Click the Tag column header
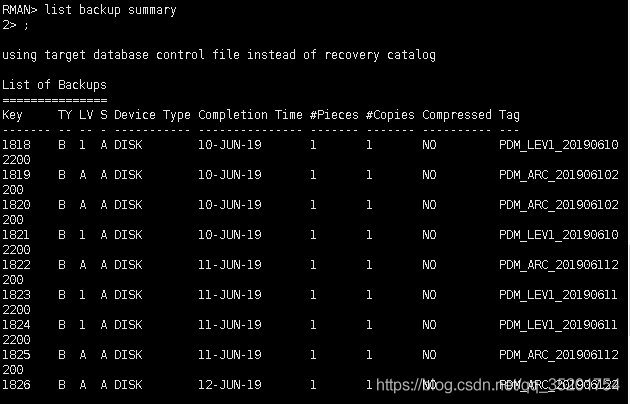 tap(509, 115)
